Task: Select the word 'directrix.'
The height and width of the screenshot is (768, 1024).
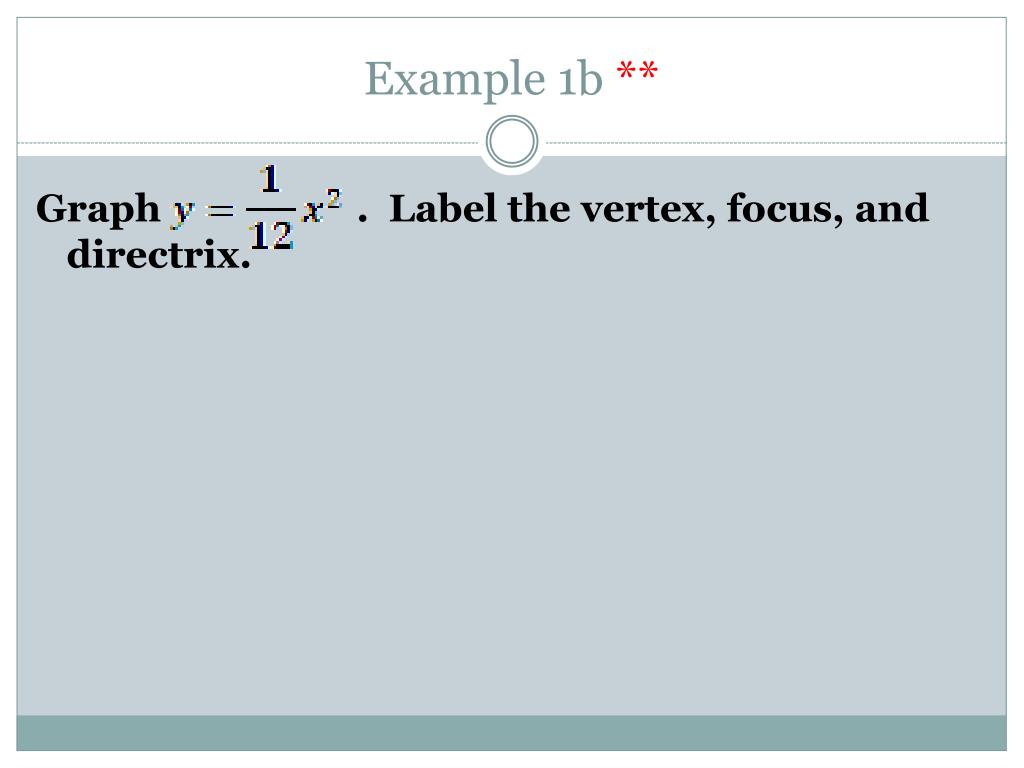Action: 159,254
